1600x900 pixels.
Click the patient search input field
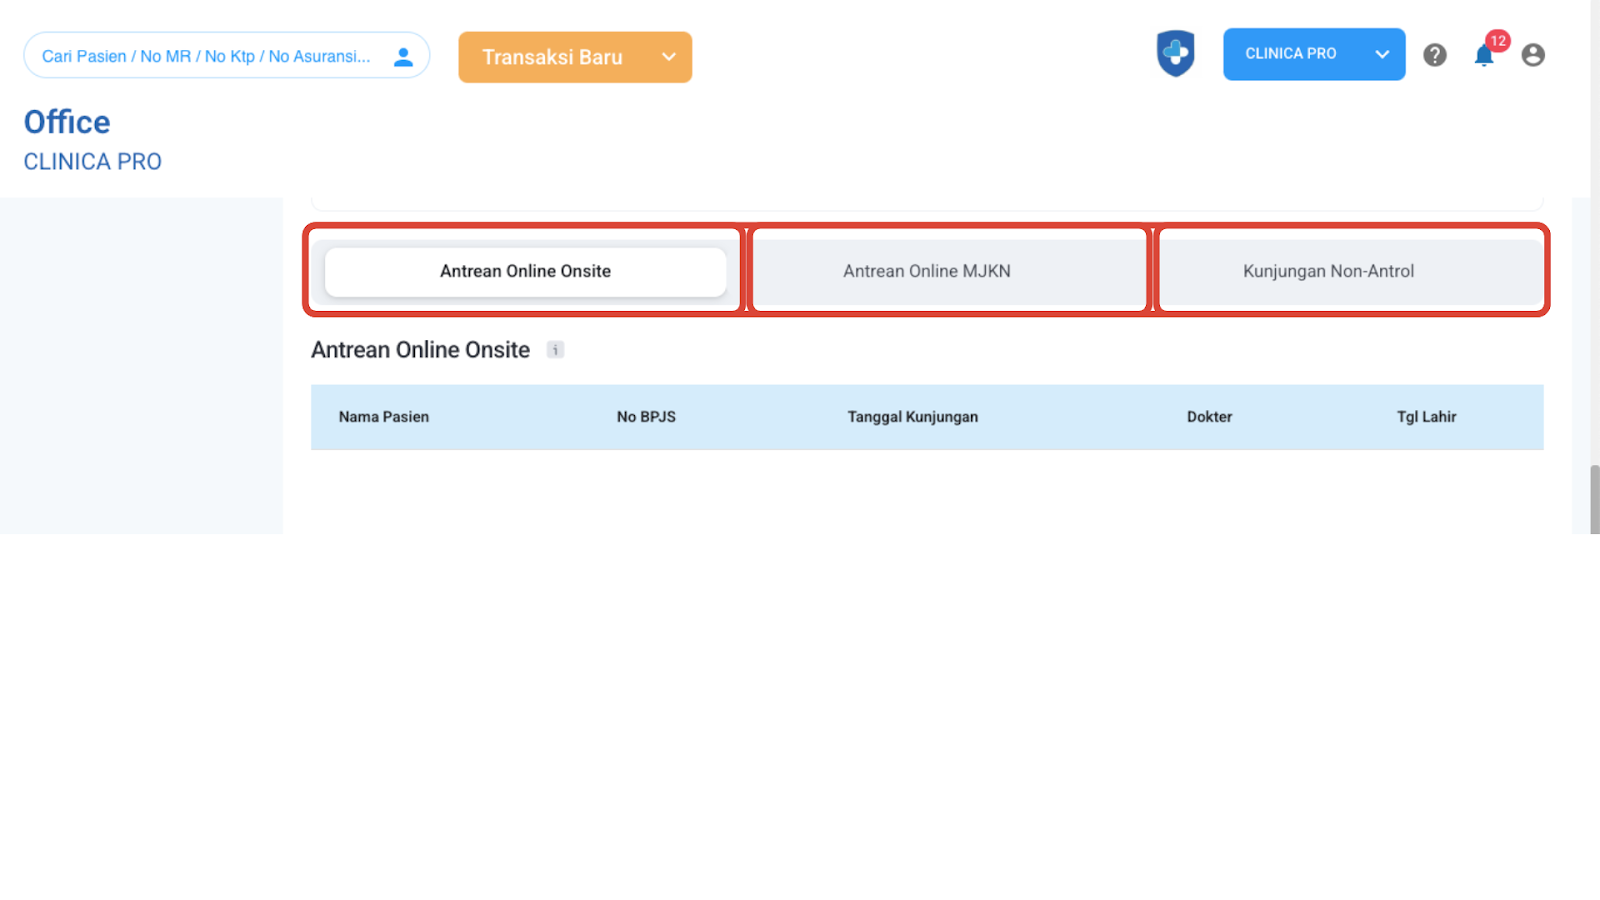tap(205, 56)
